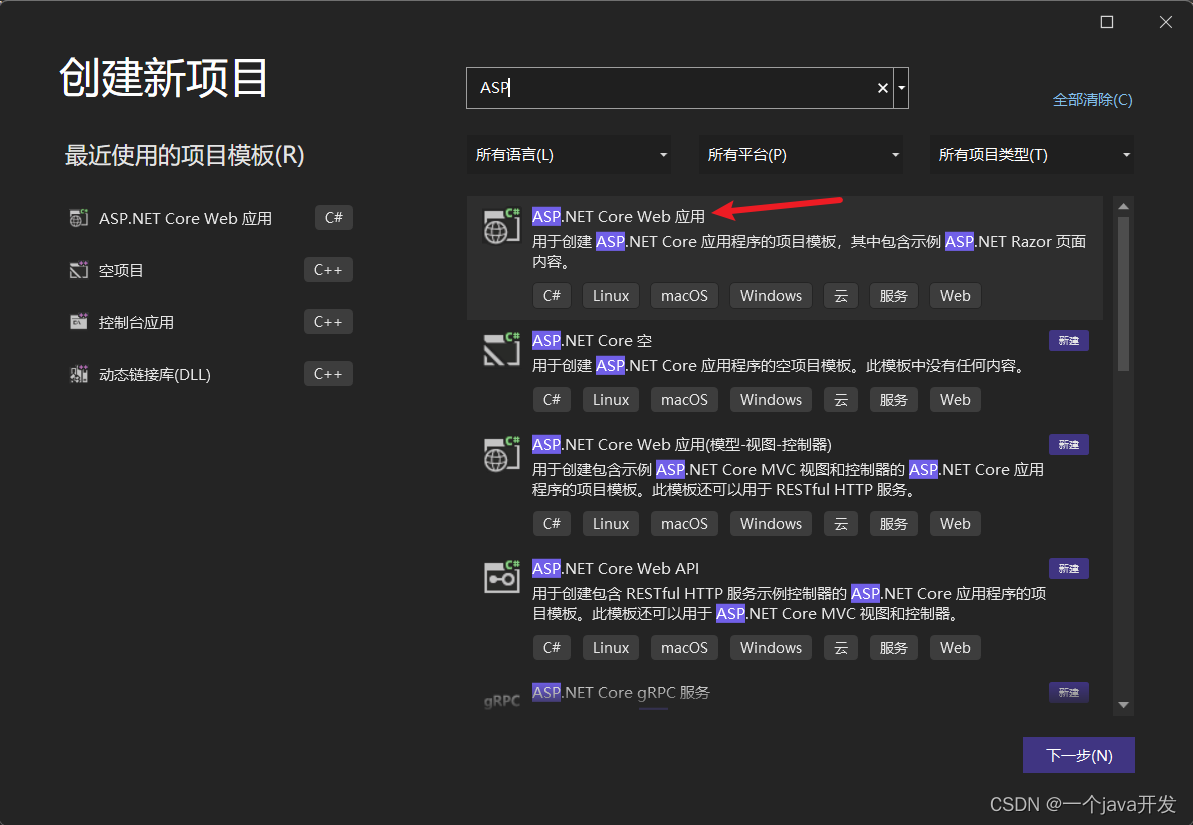Click the ASP.NET Core 空 template icon

501,349
